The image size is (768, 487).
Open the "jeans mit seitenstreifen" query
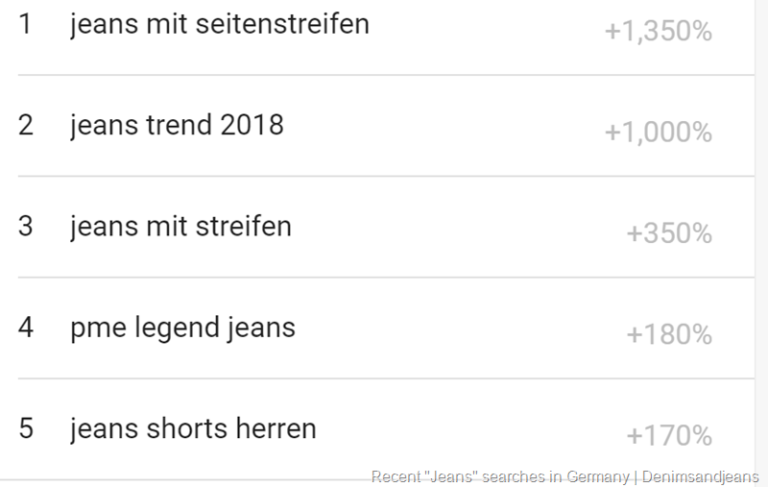[219, 24]
